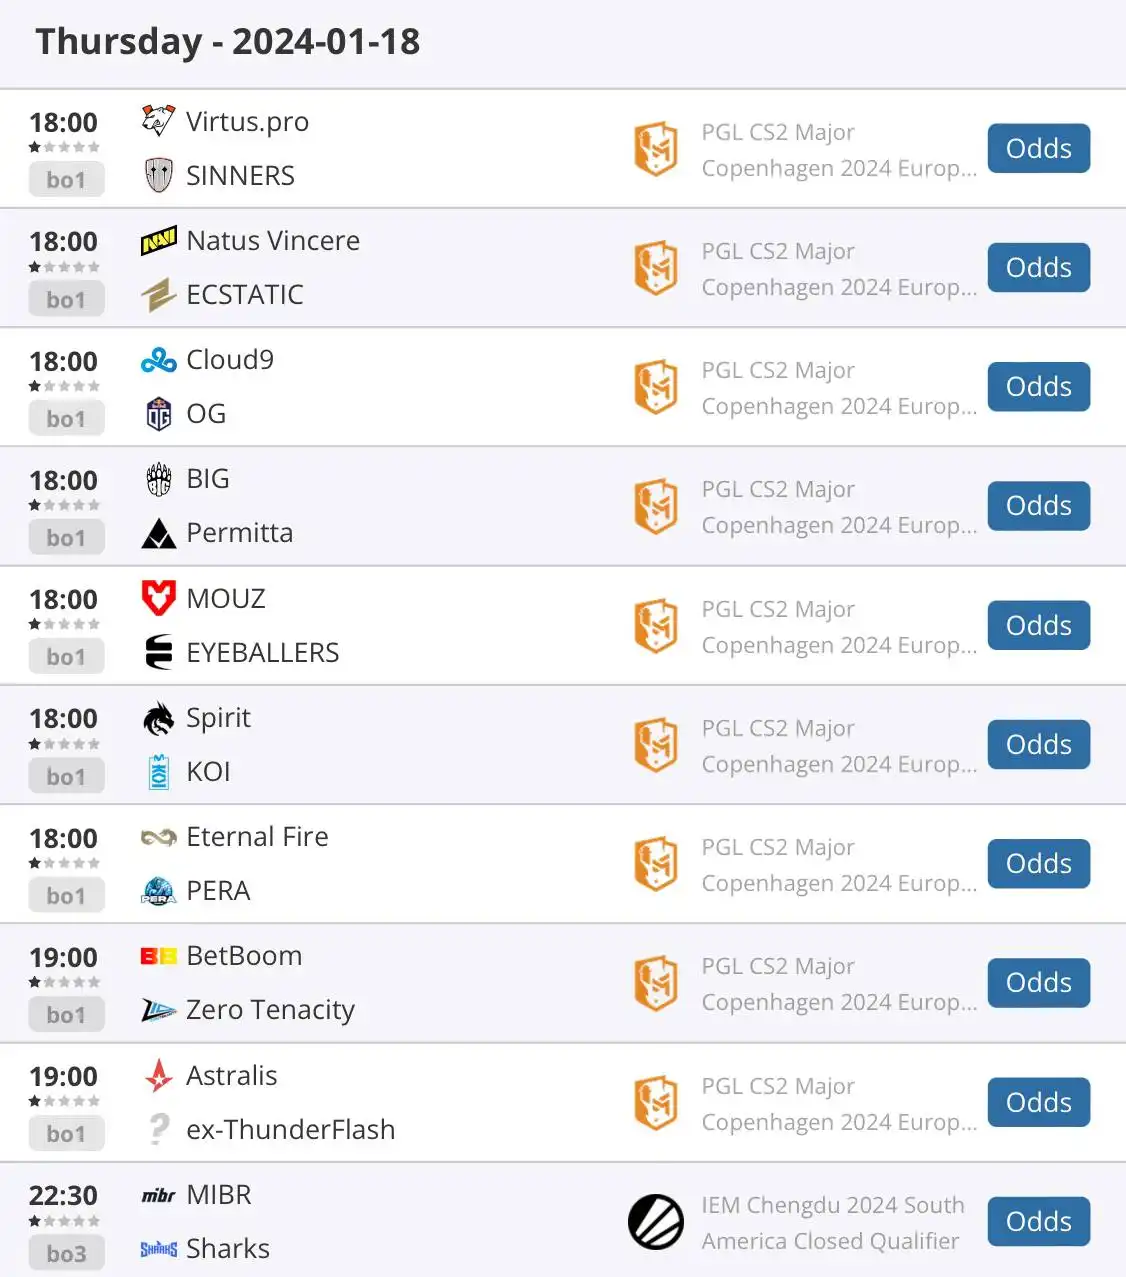Screen dimensions: 1126x1277
Task: Open the Permitta team link
Action: point(239,533)
